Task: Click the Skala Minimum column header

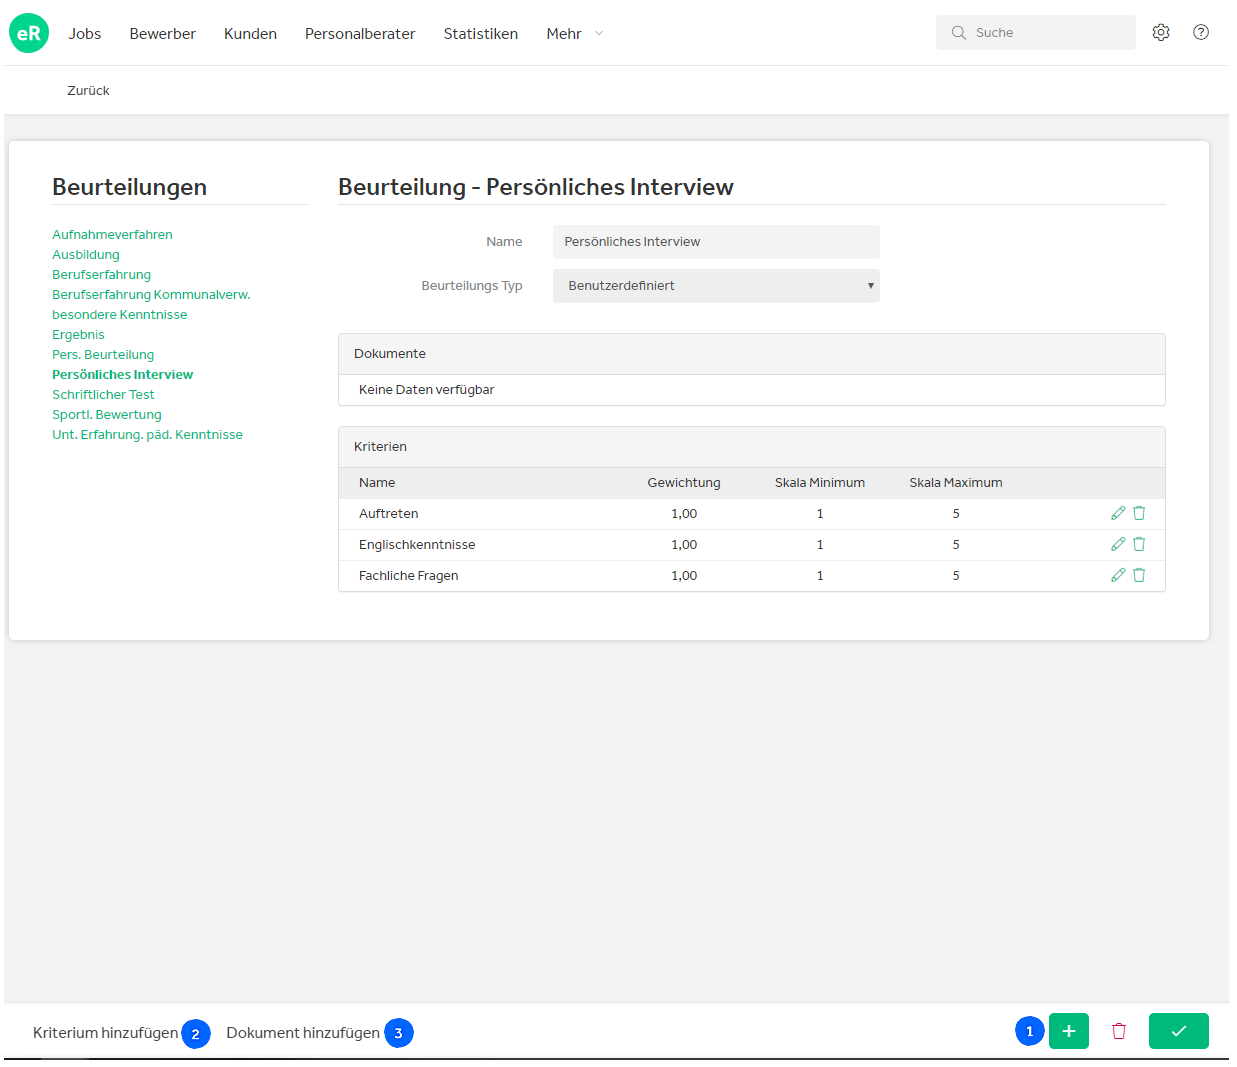Action: (x=820, y=483)
